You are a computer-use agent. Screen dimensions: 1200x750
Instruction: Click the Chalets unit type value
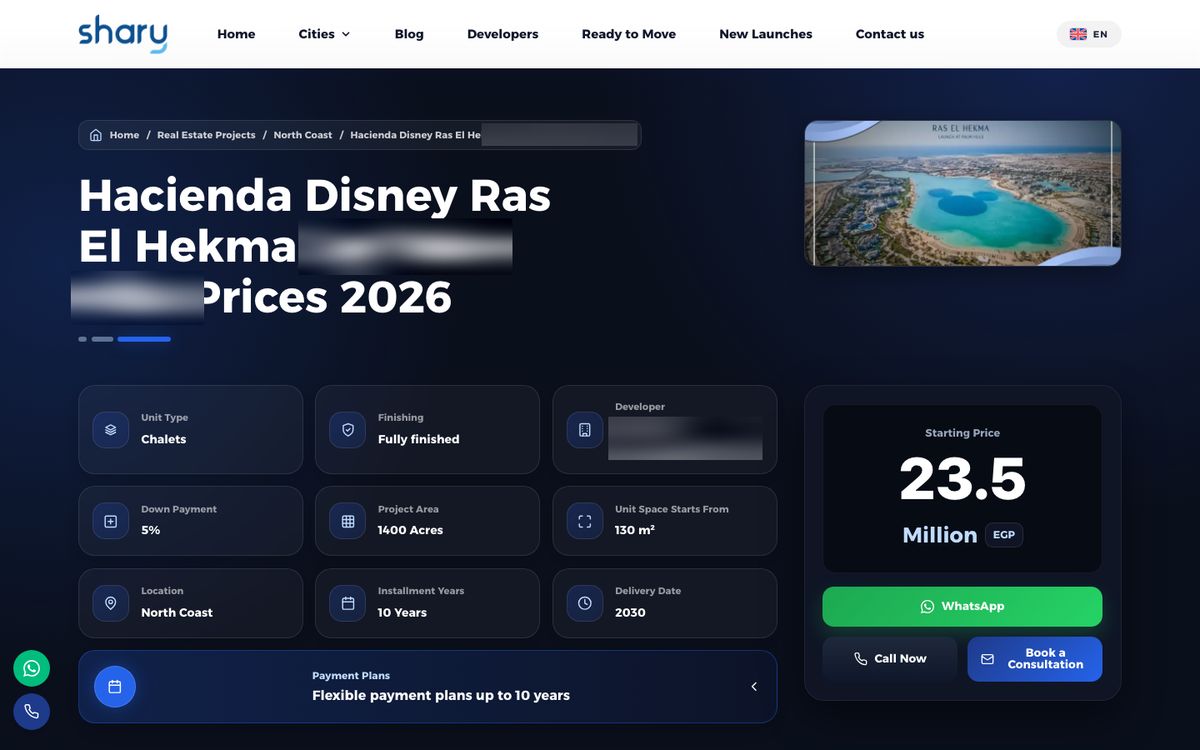point(164,439)
